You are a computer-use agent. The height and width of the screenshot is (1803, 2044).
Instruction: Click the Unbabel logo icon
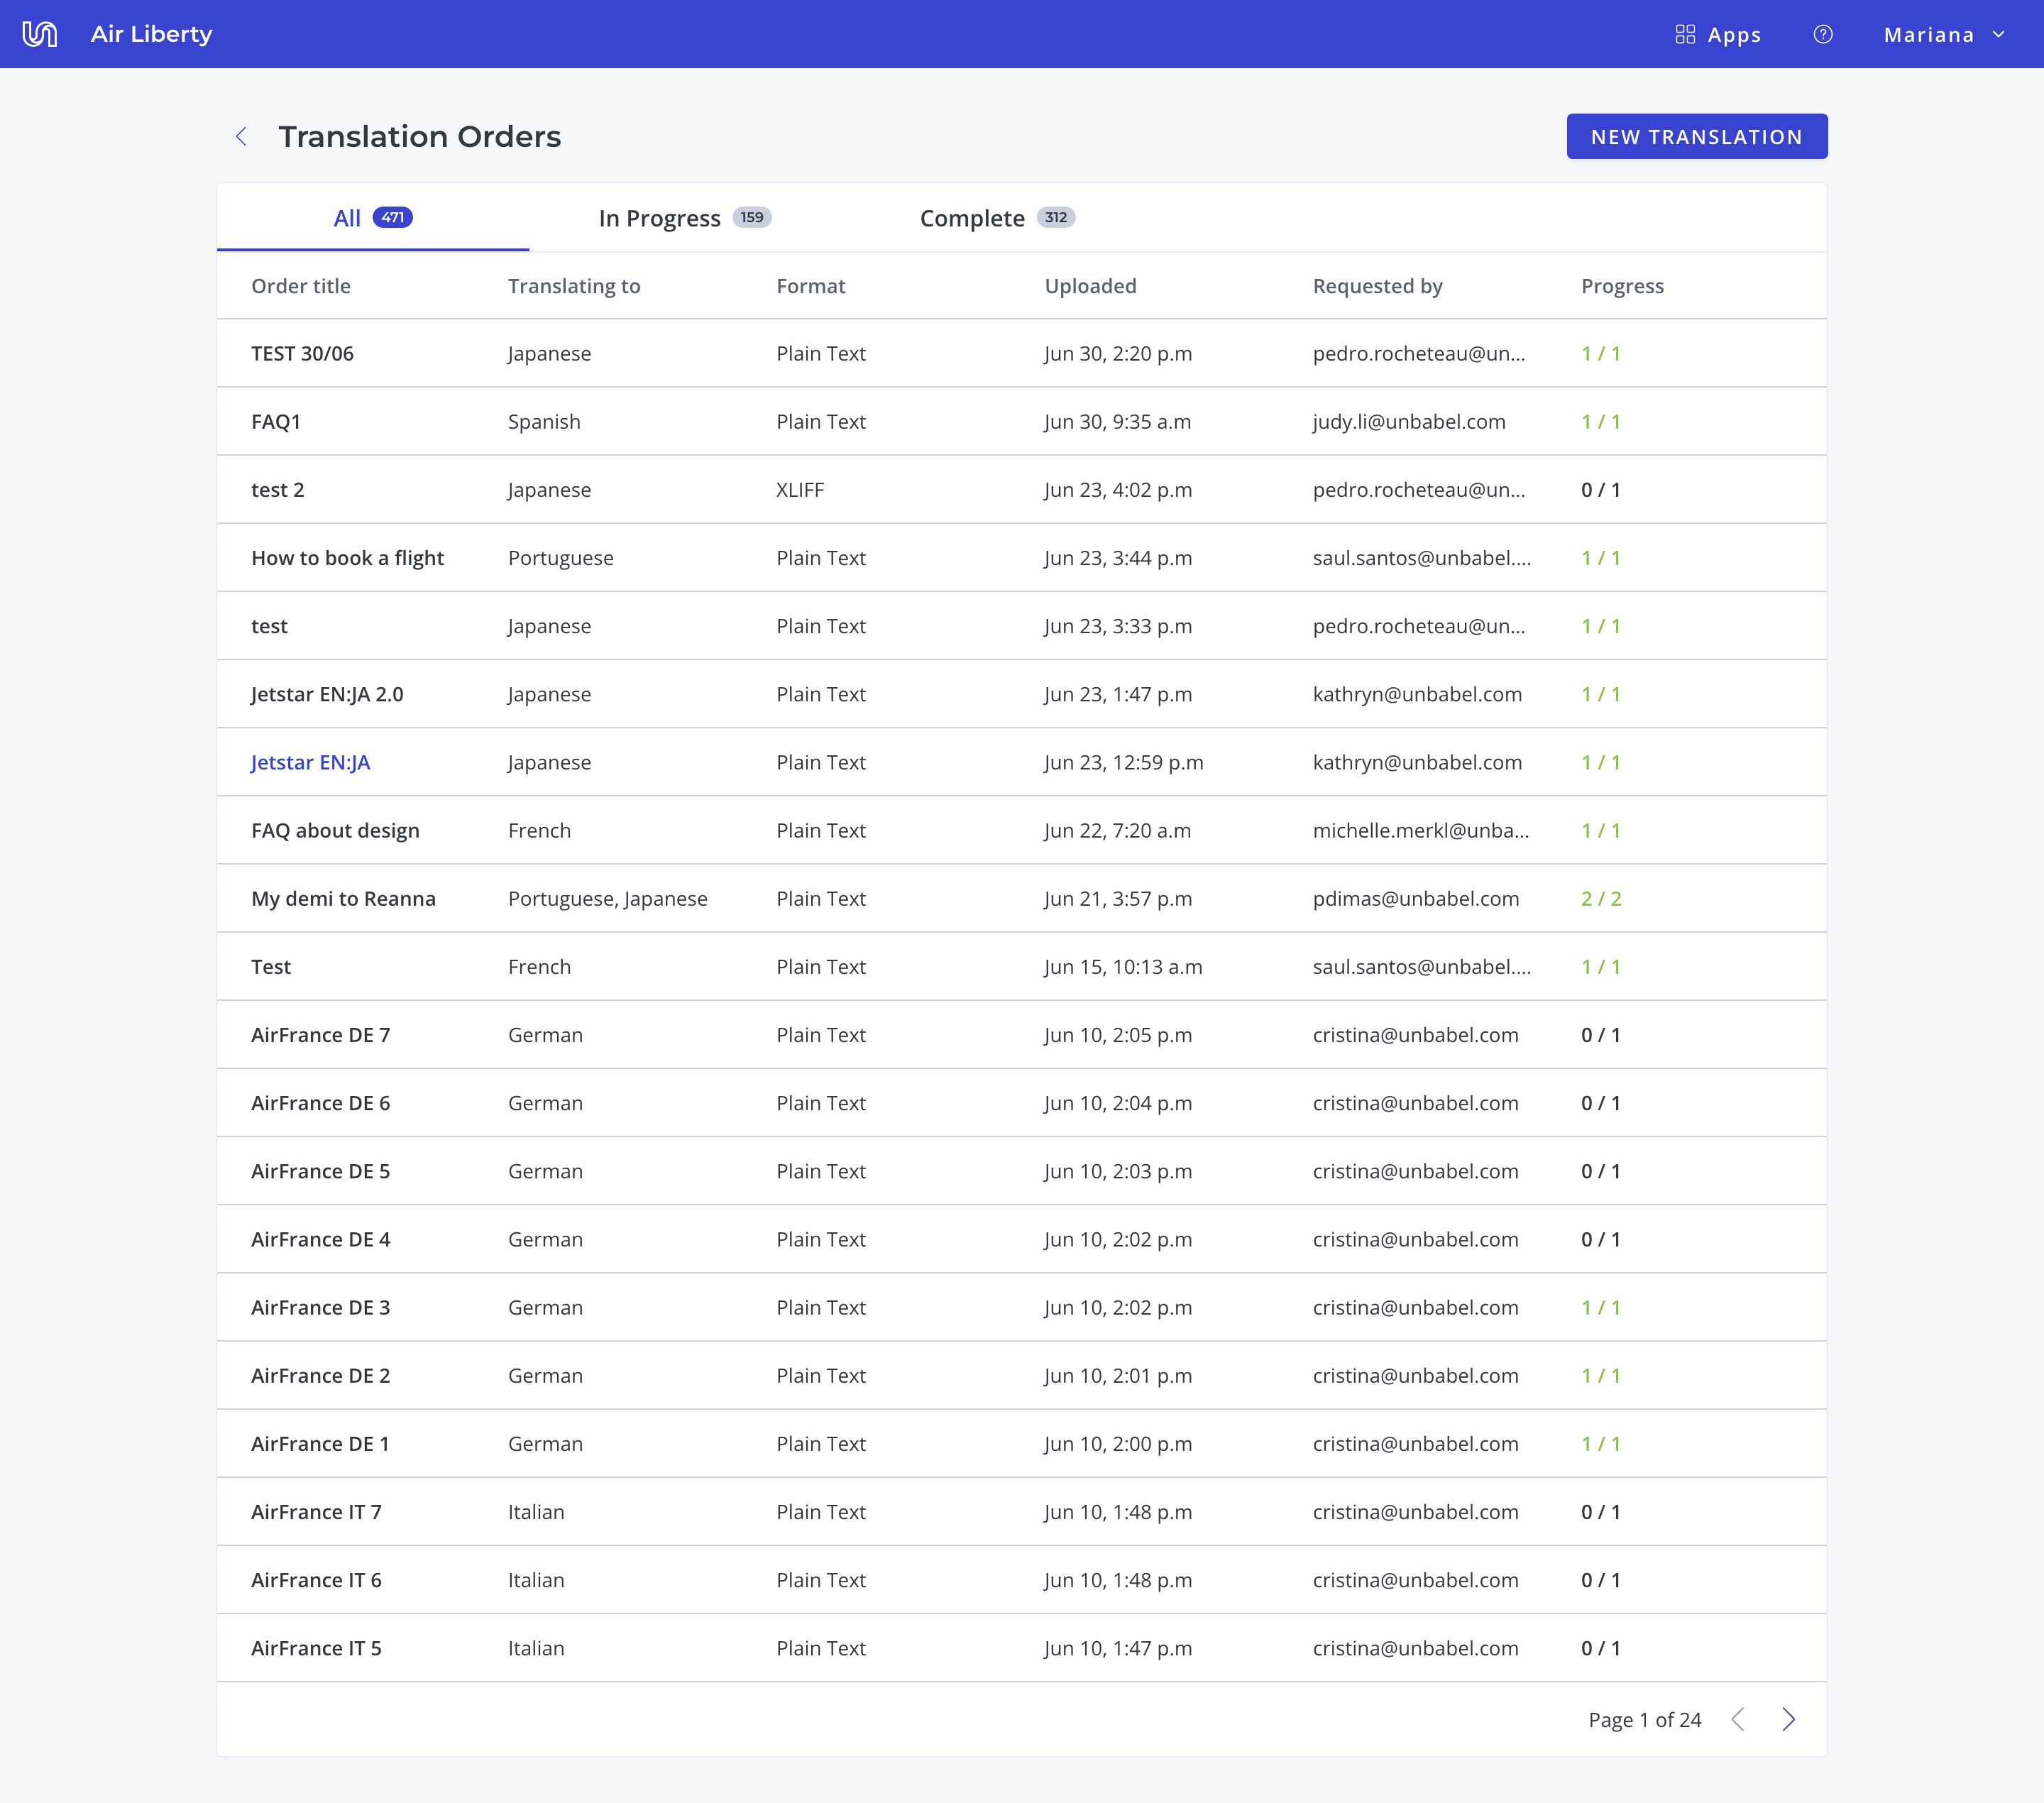(x=40, y=34)
